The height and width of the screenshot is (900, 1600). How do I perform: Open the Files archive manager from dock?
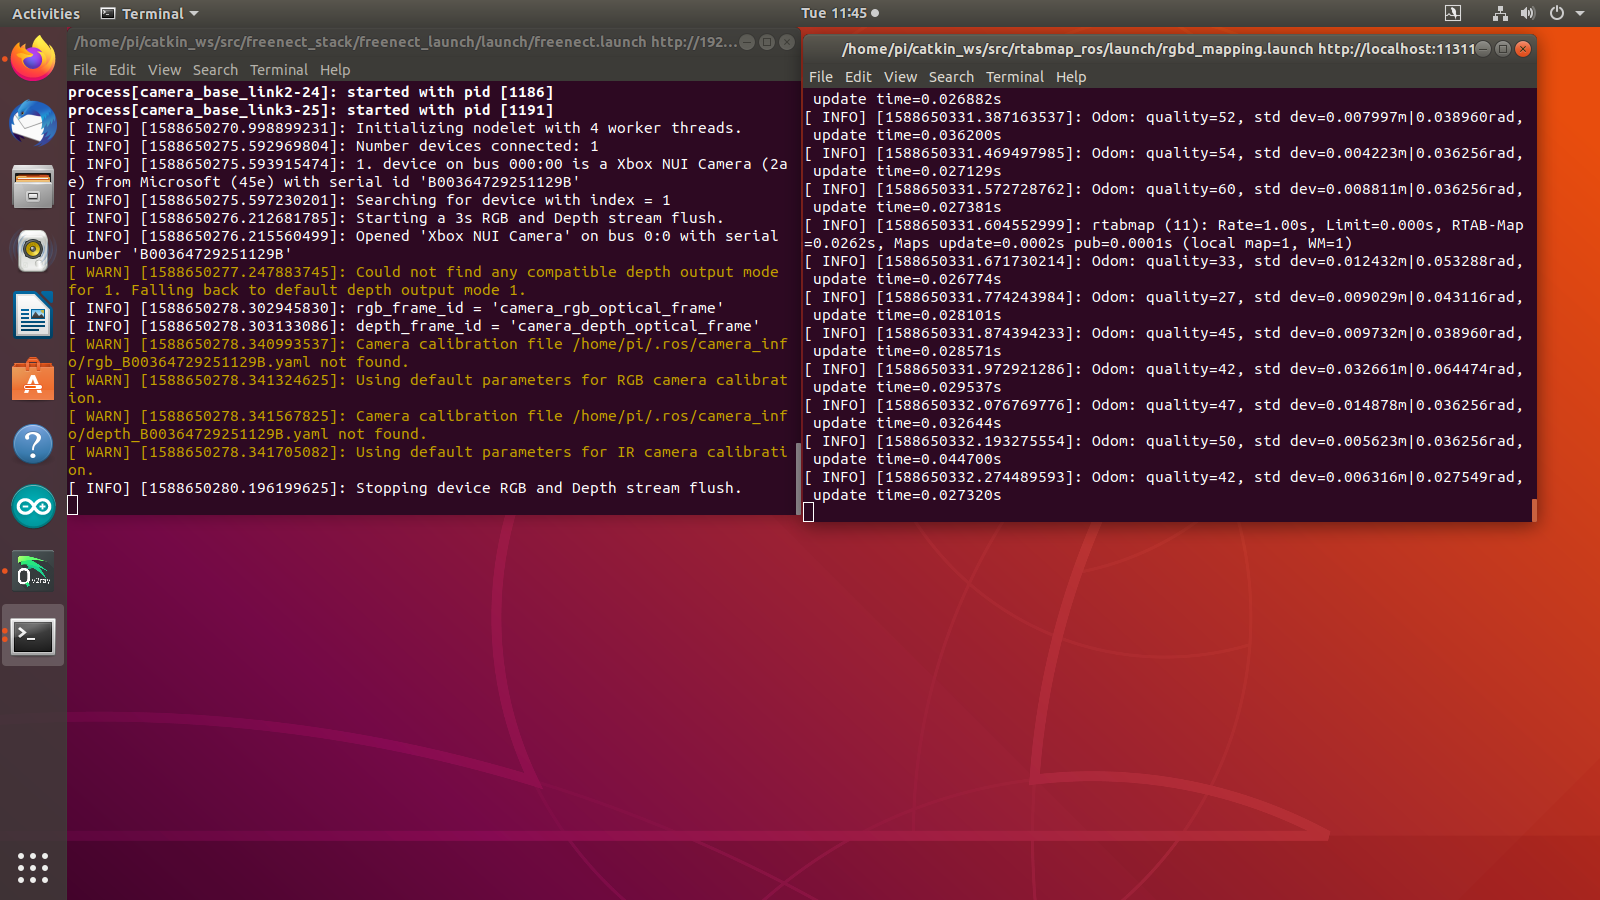pyautogui.click(x=33, y=185)
